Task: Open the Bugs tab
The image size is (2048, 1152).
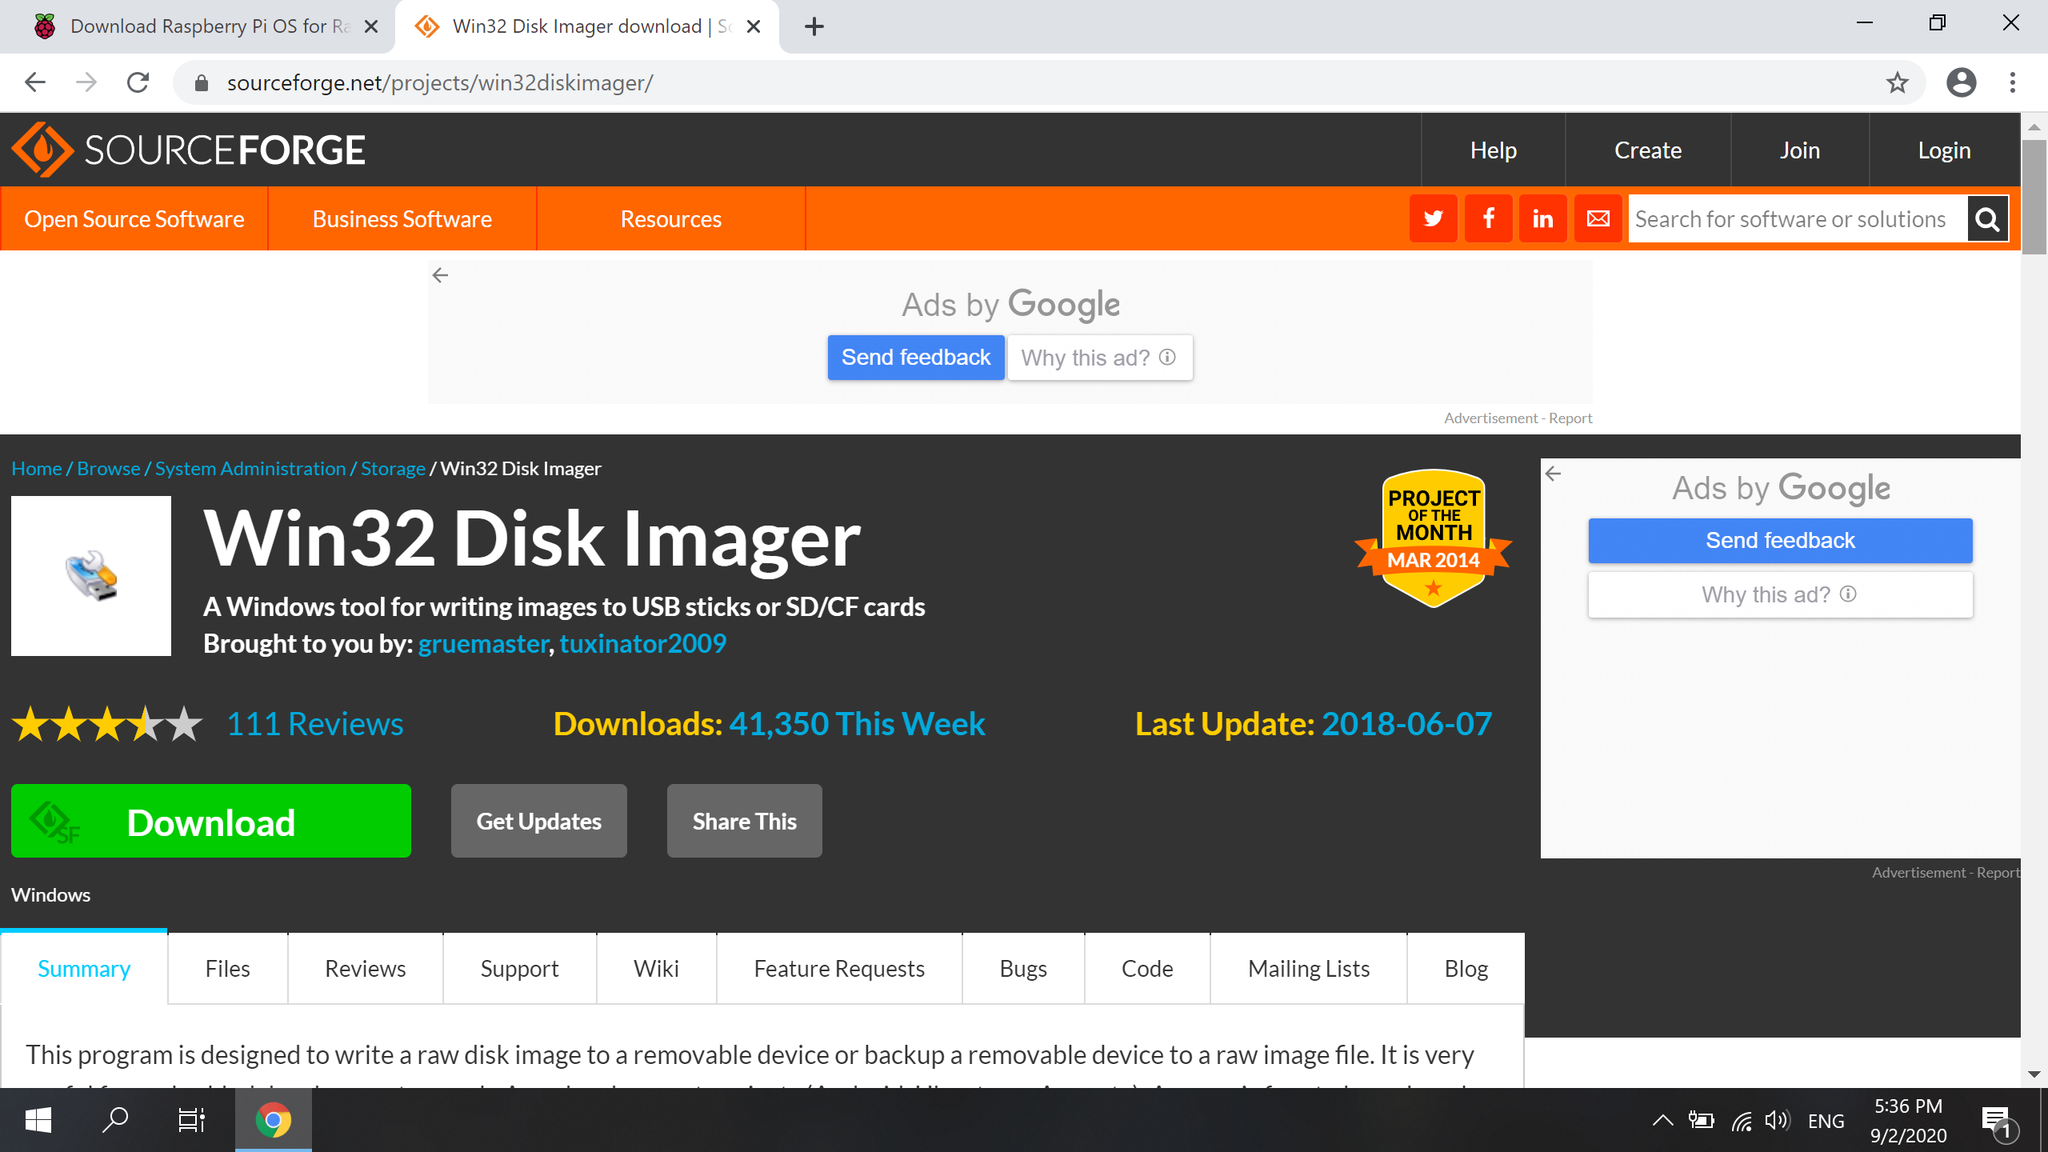Action: pyautogui.click(x=1023, y=968)
